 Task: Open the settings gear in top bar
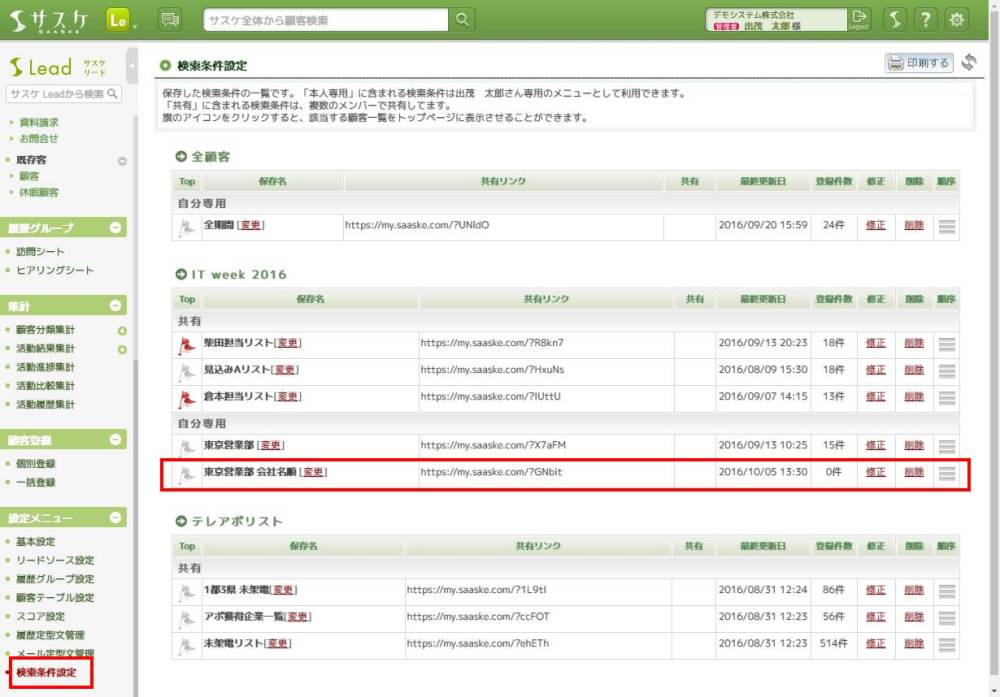pos(957,20)
